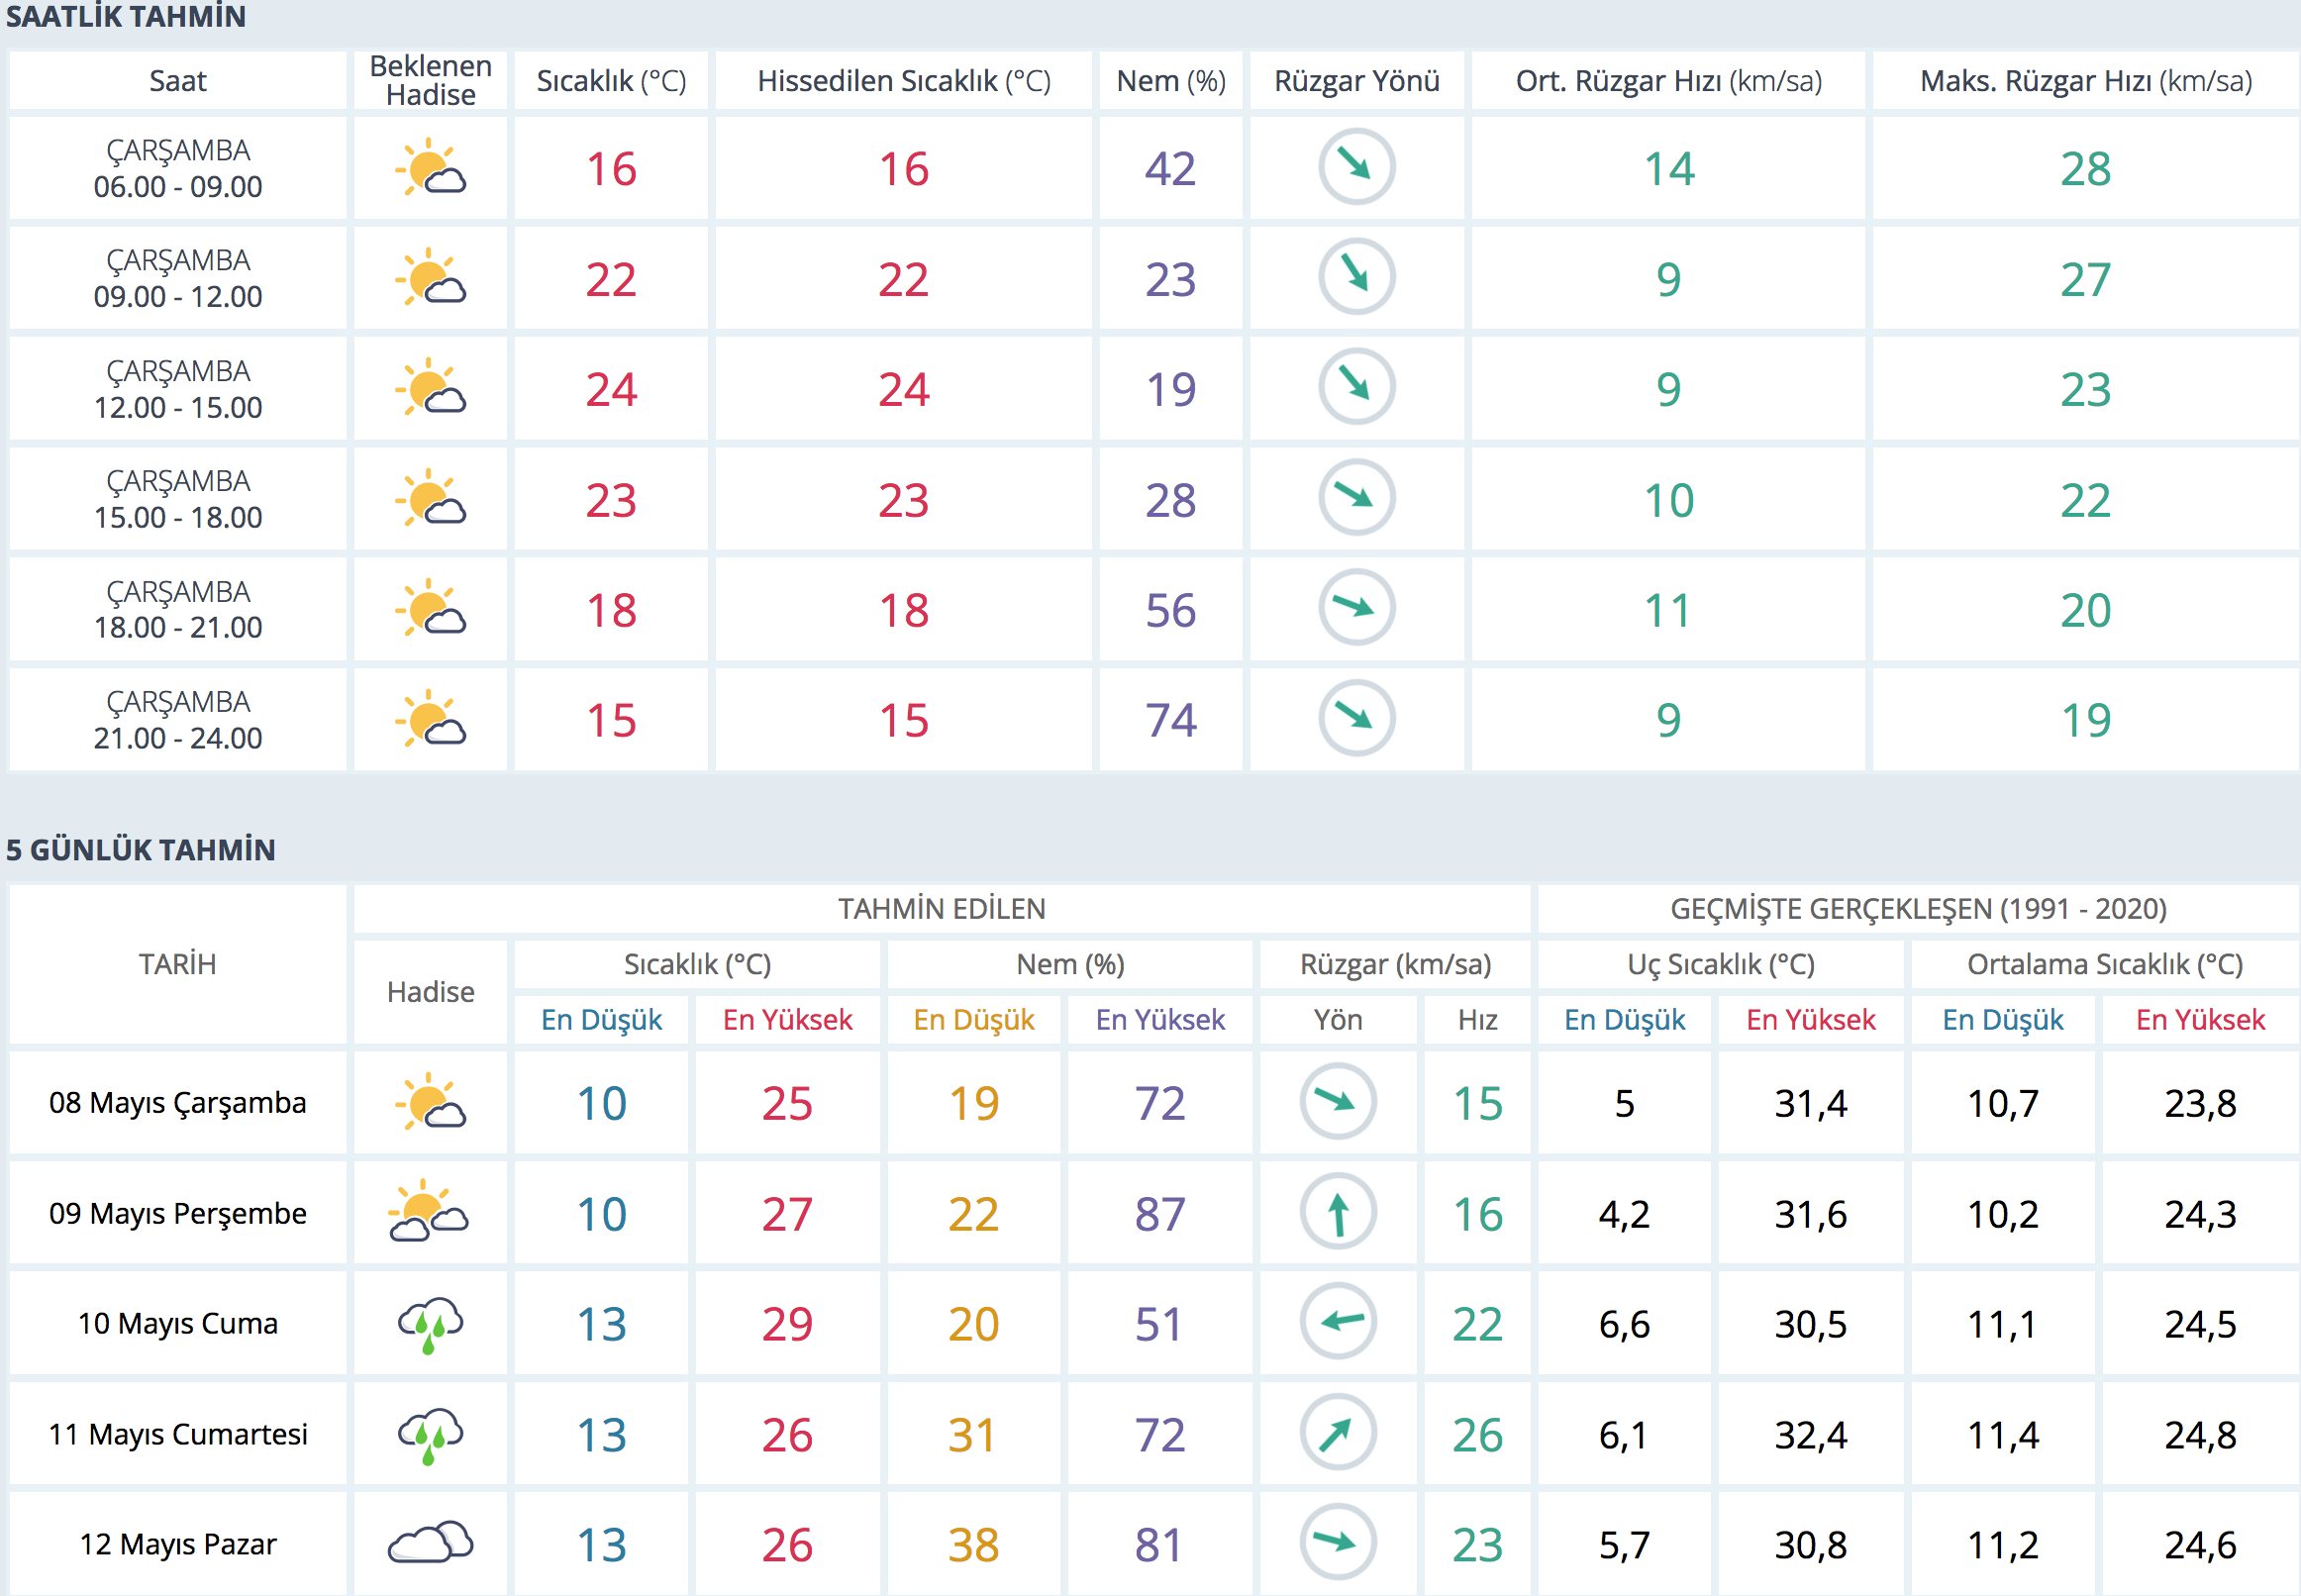Click the cloudy icon for 12 Mayıs Pazar
Image resolution: width=2301 pixels, height=1596 pixels.
tap(430, 1544)
